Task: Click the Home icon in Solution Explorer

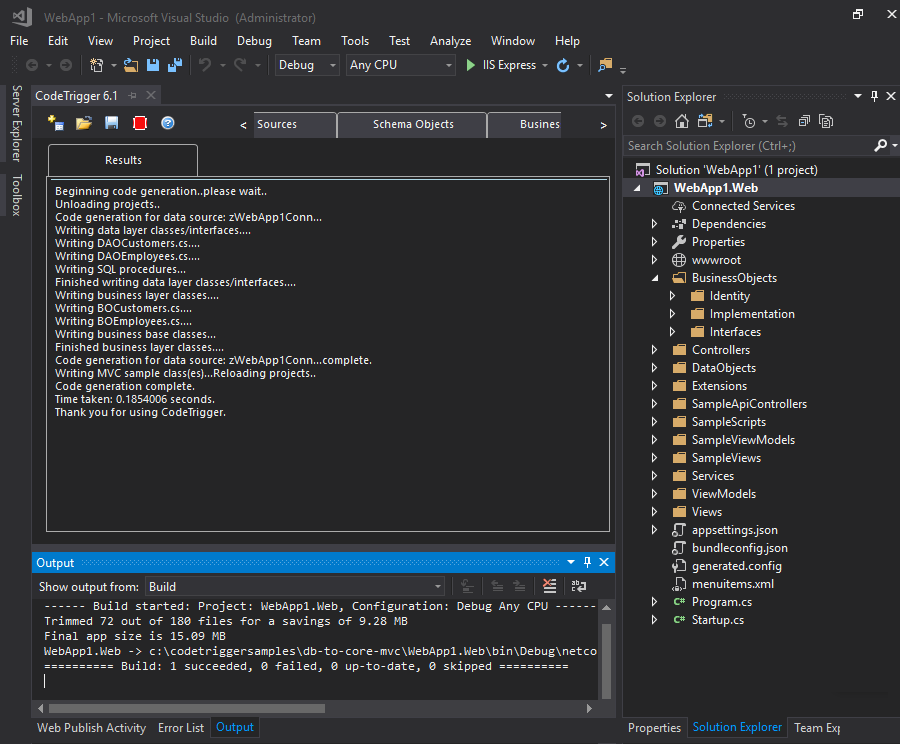Action: click(x=681, y=121)
